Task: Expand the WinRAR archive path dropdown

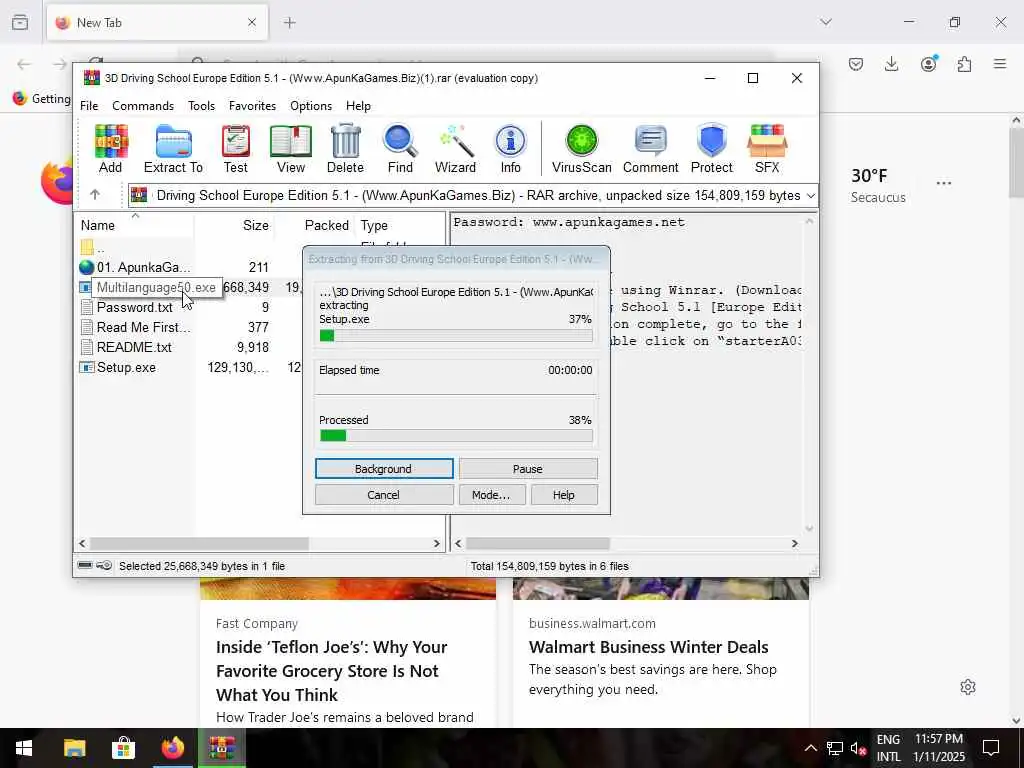Action: point(810,195)
